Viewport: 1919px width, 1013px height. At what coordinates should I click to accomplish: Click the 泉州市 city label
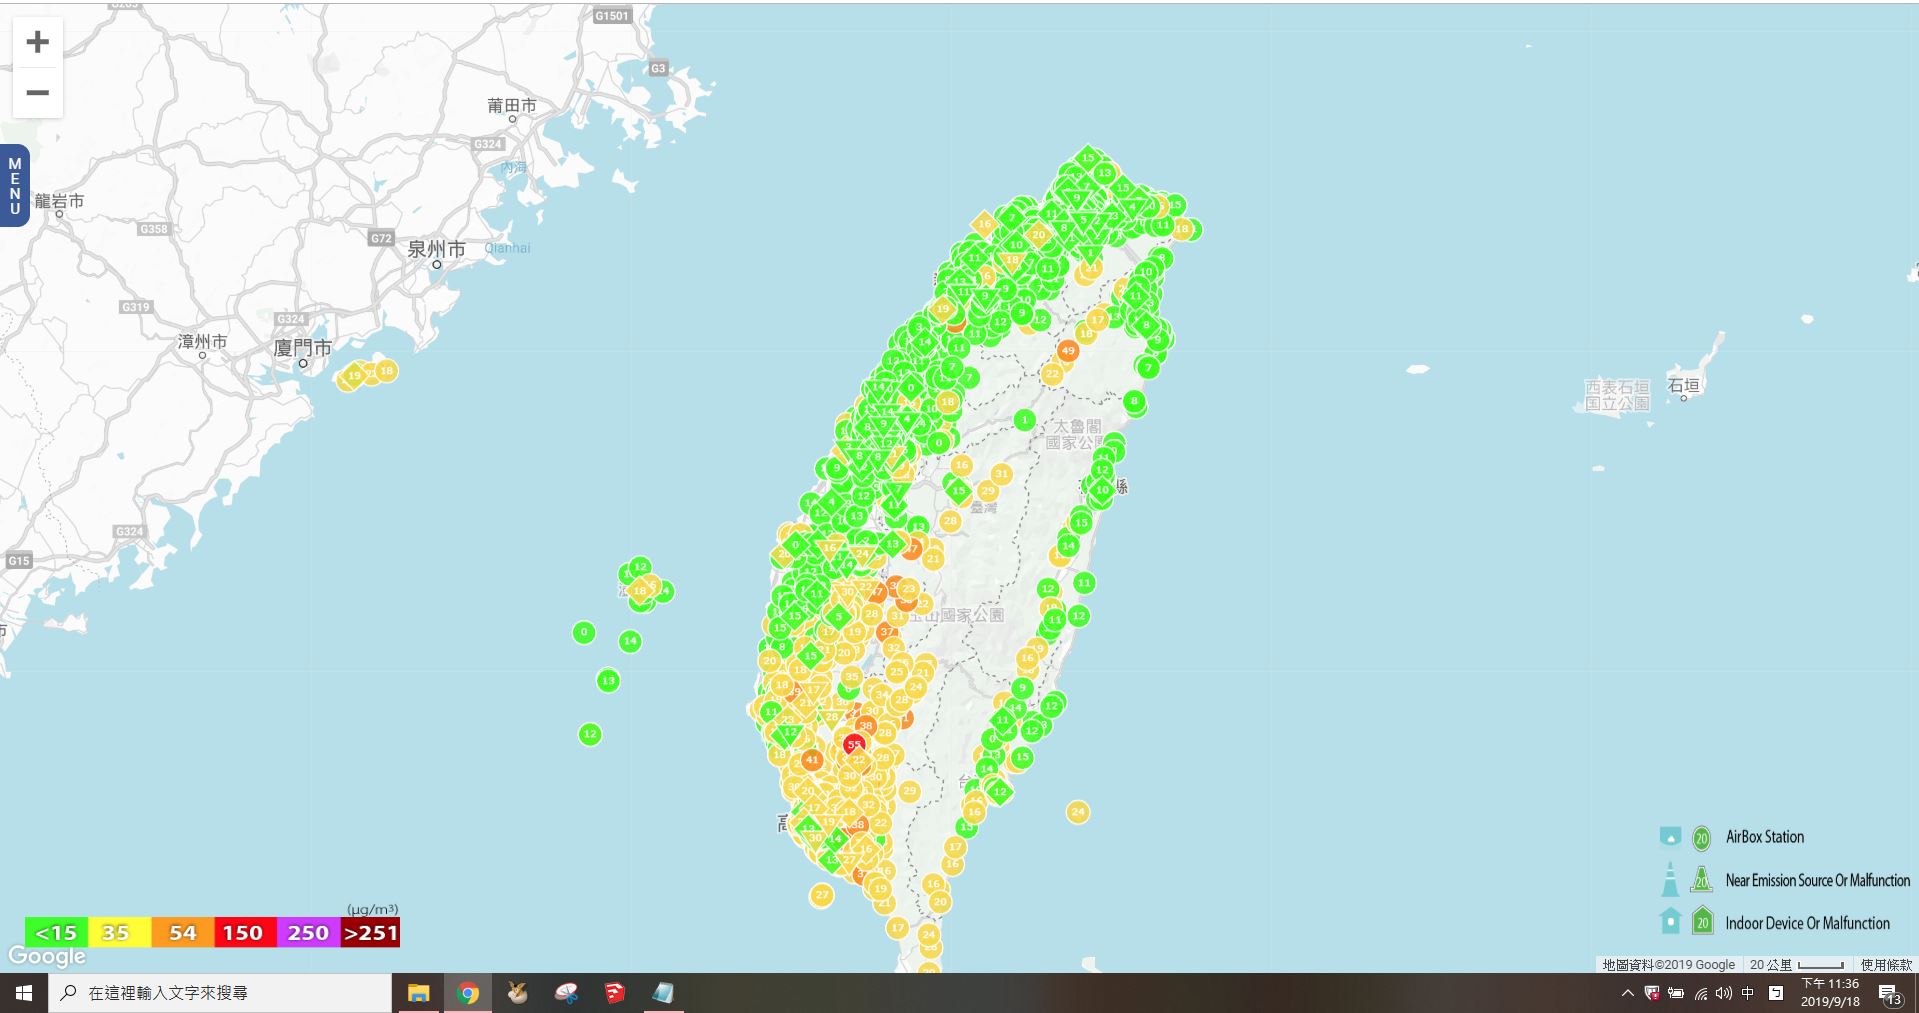pos(436,249)
